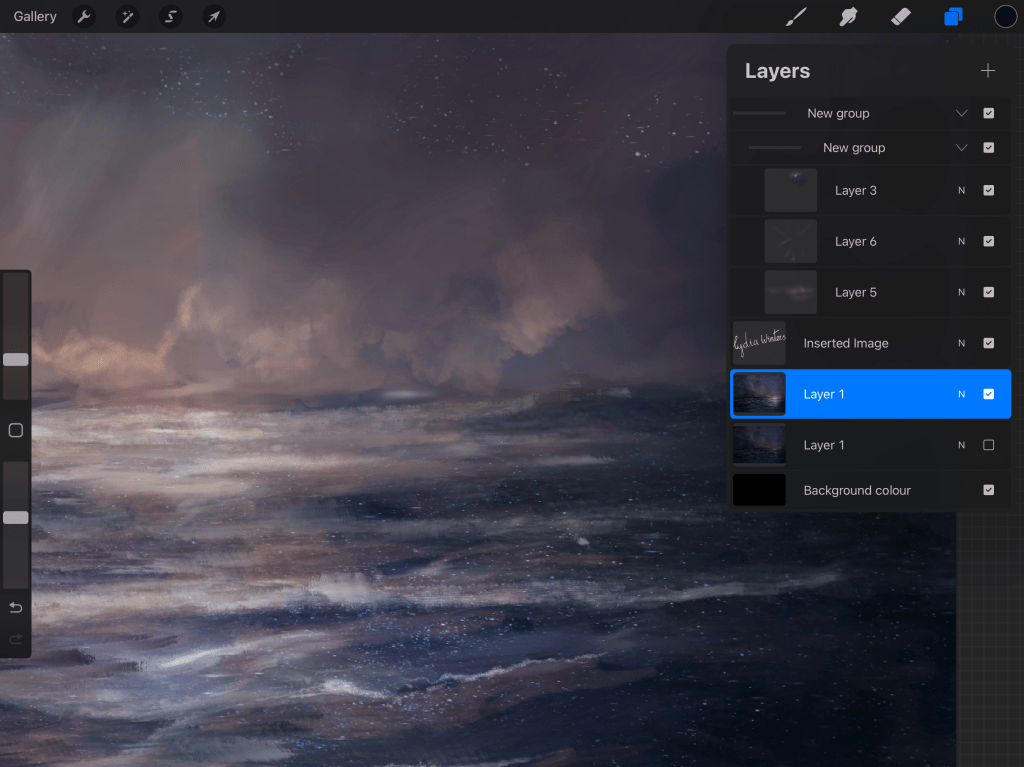Screen dimensions: 1024x767
Task: Collapse the nested New group chevron
Action: (x=961, y=148)
